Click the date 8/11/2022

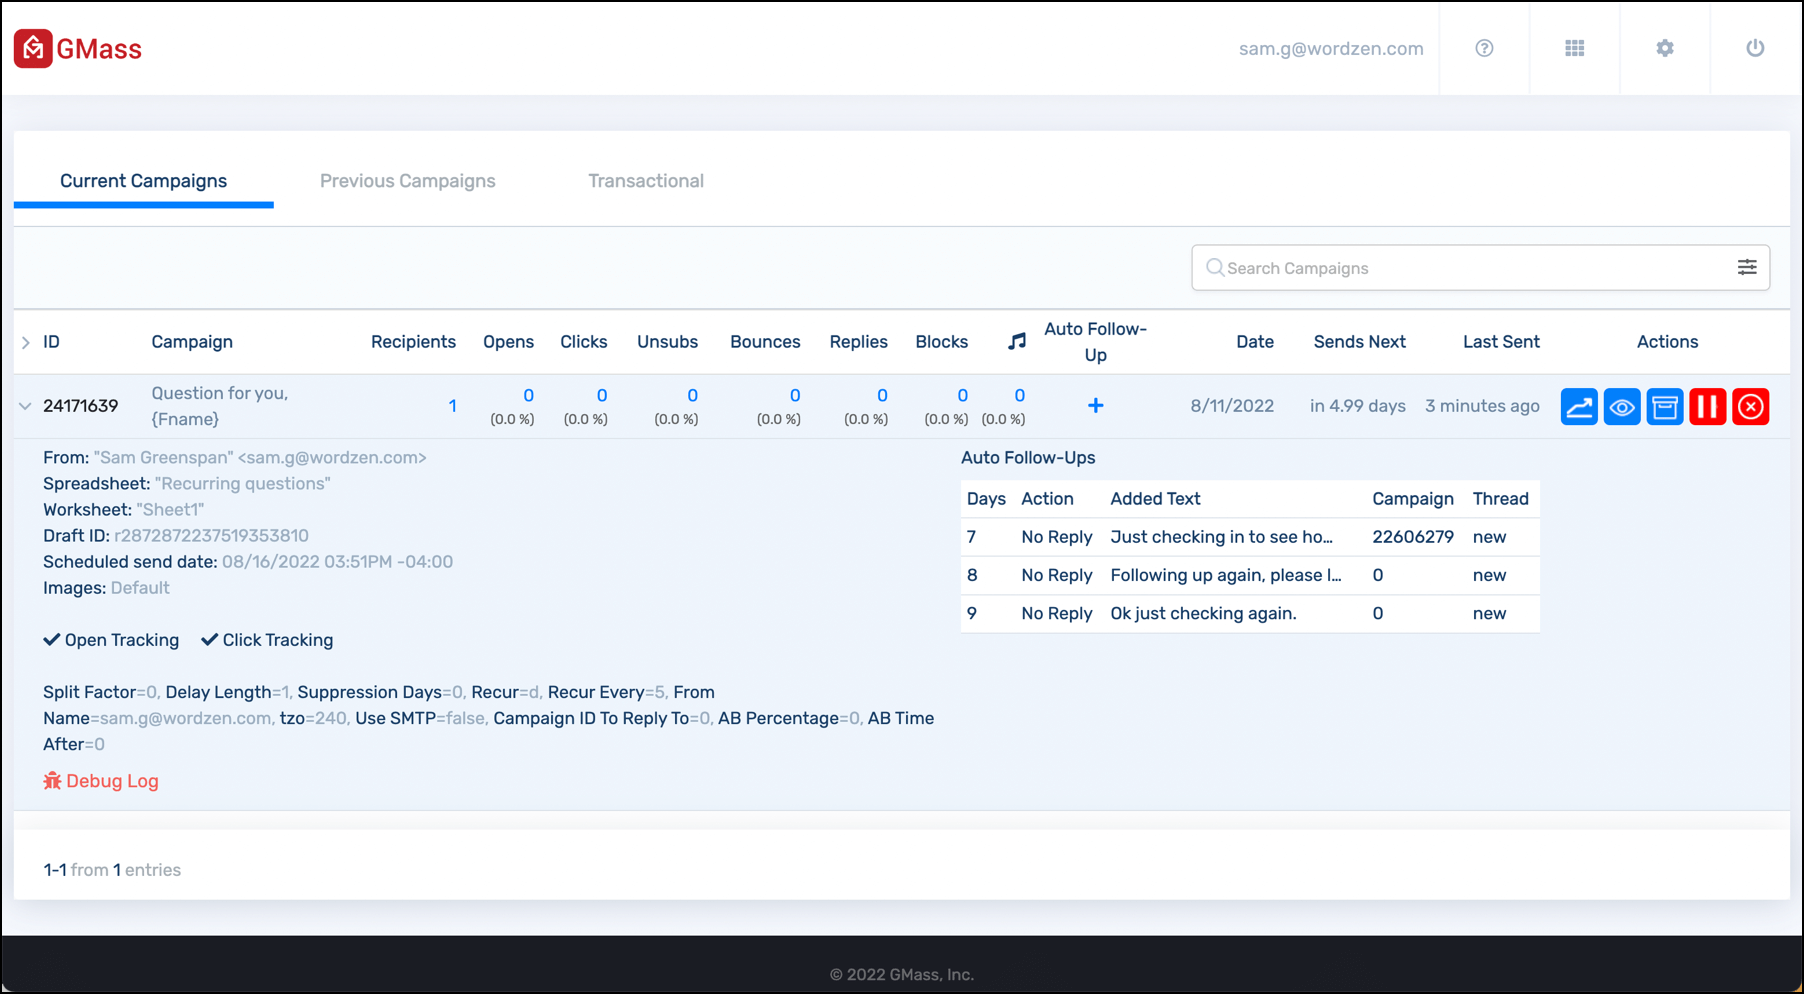pyautogui.click(x=1232, y=406)
